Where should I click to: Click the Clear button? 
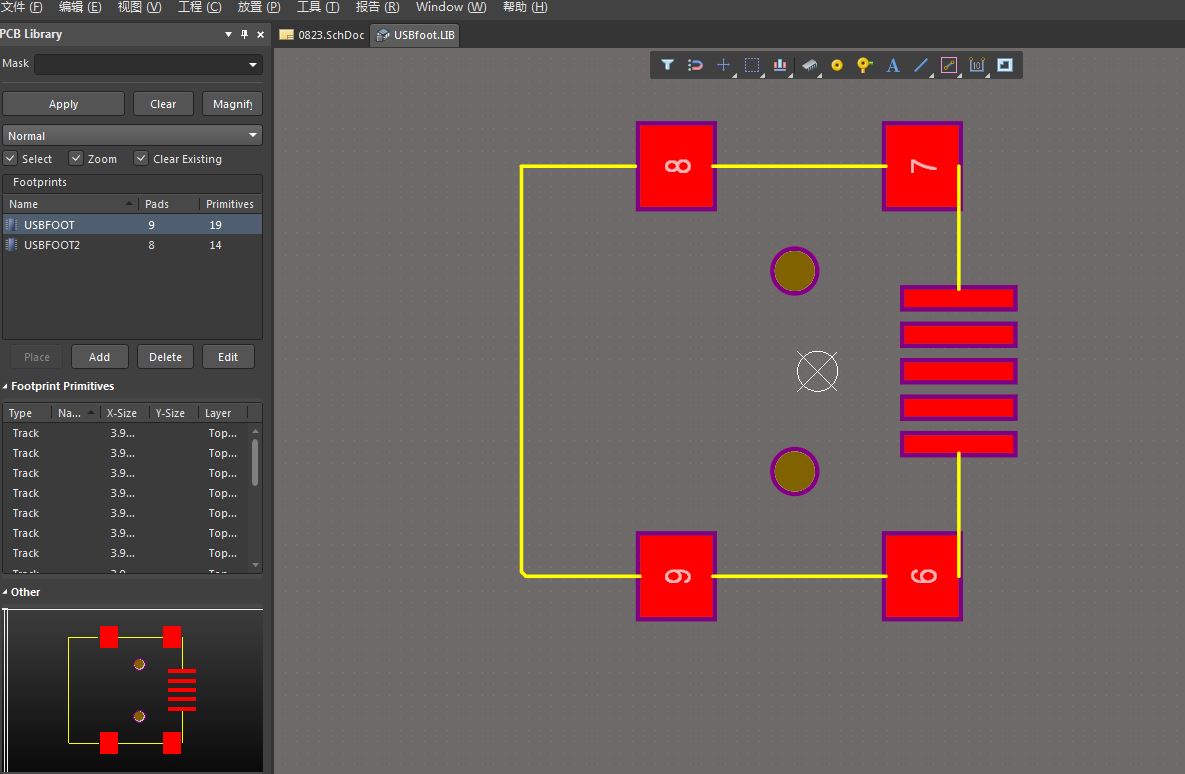point(163,104)
